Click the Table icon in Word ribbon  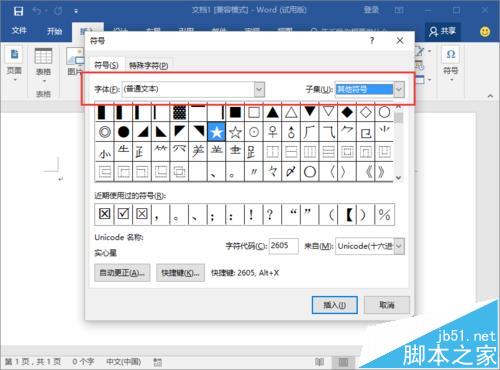43,56
